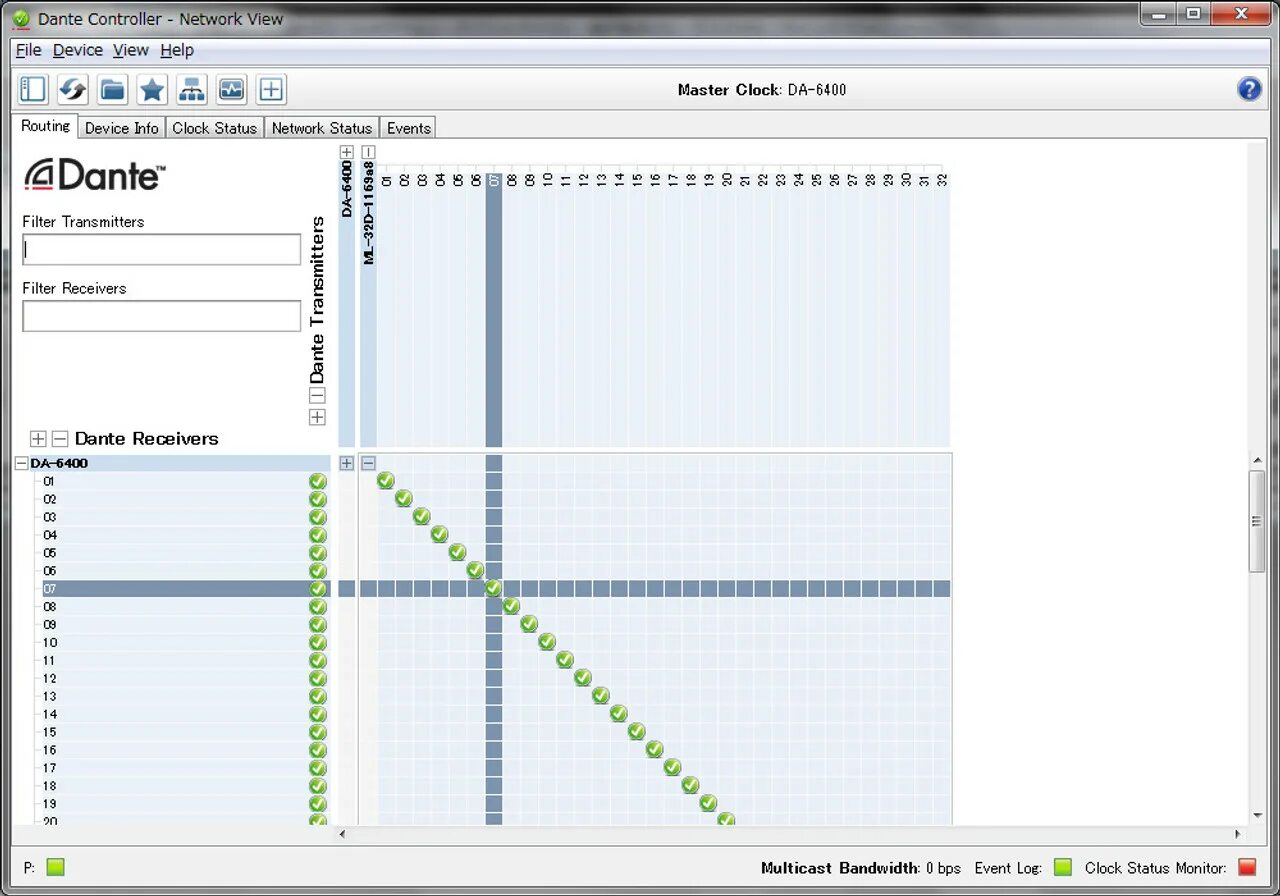
Task: Select transmitter channel 20 column header
Action: [x=727, y=180]
